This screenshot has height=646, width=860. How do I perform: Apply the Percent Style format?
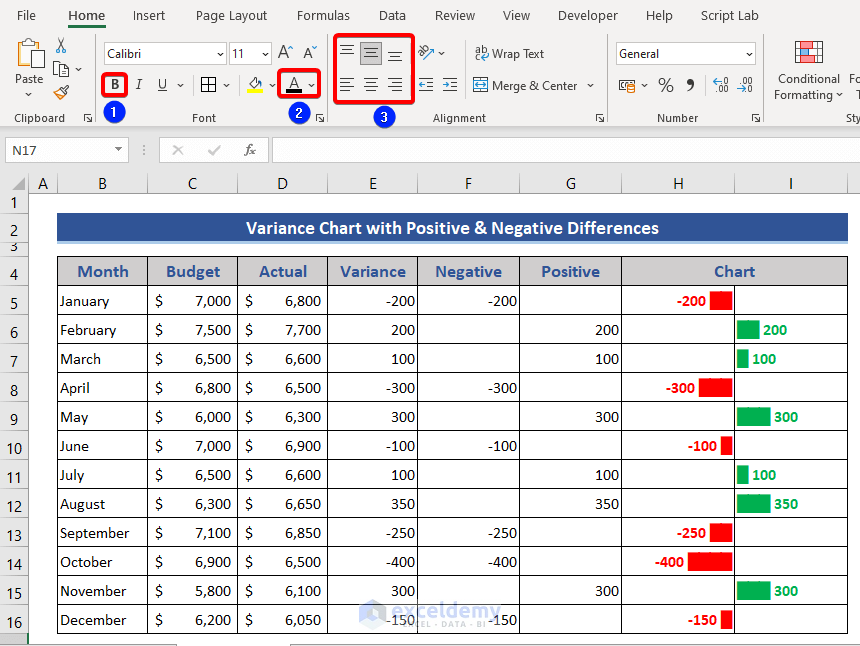point(666,85)
